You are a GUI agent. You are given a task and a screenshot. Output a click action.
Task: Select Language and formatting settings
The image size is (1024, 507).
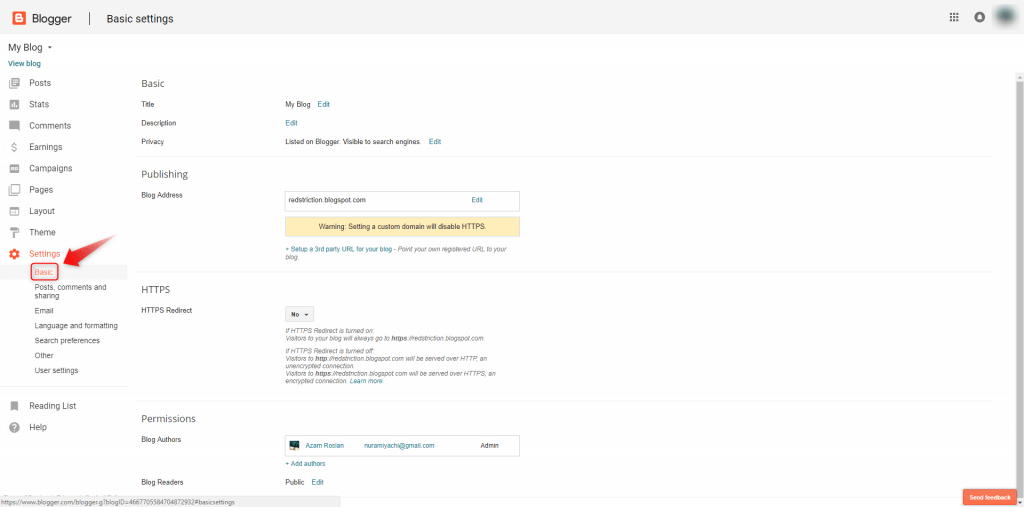tap(76, 325)
